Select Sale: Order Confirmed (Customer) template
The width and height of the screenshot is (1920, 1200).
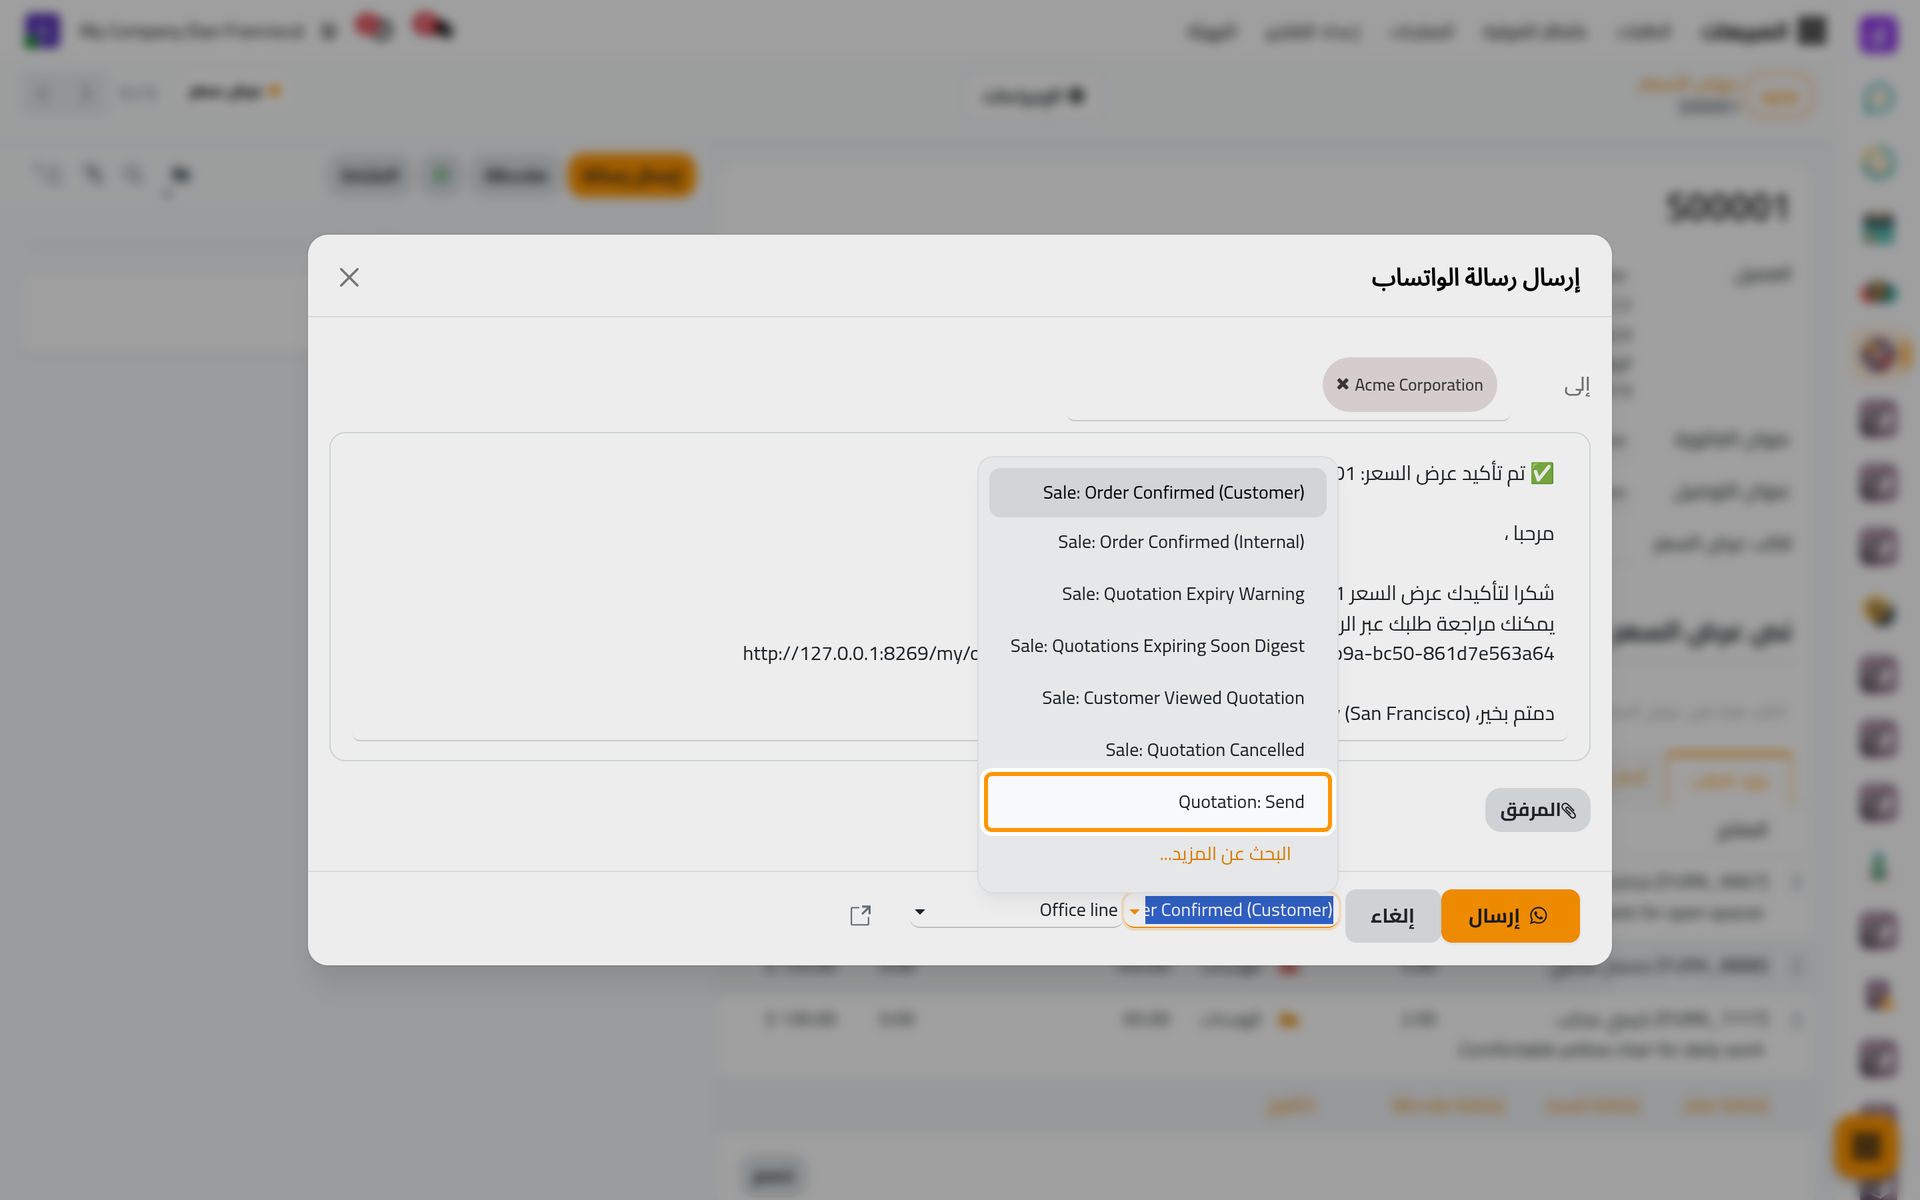tap(1157, 492)
